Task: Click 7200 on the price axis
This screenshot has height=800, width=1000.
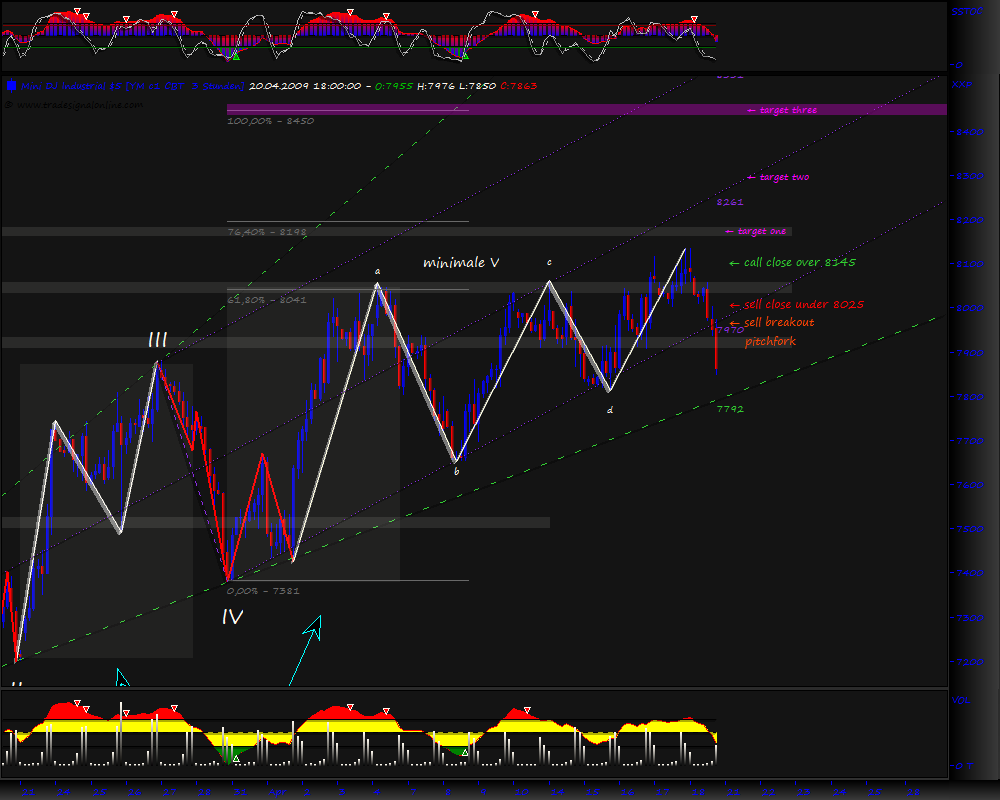Action: coord(969,662)
